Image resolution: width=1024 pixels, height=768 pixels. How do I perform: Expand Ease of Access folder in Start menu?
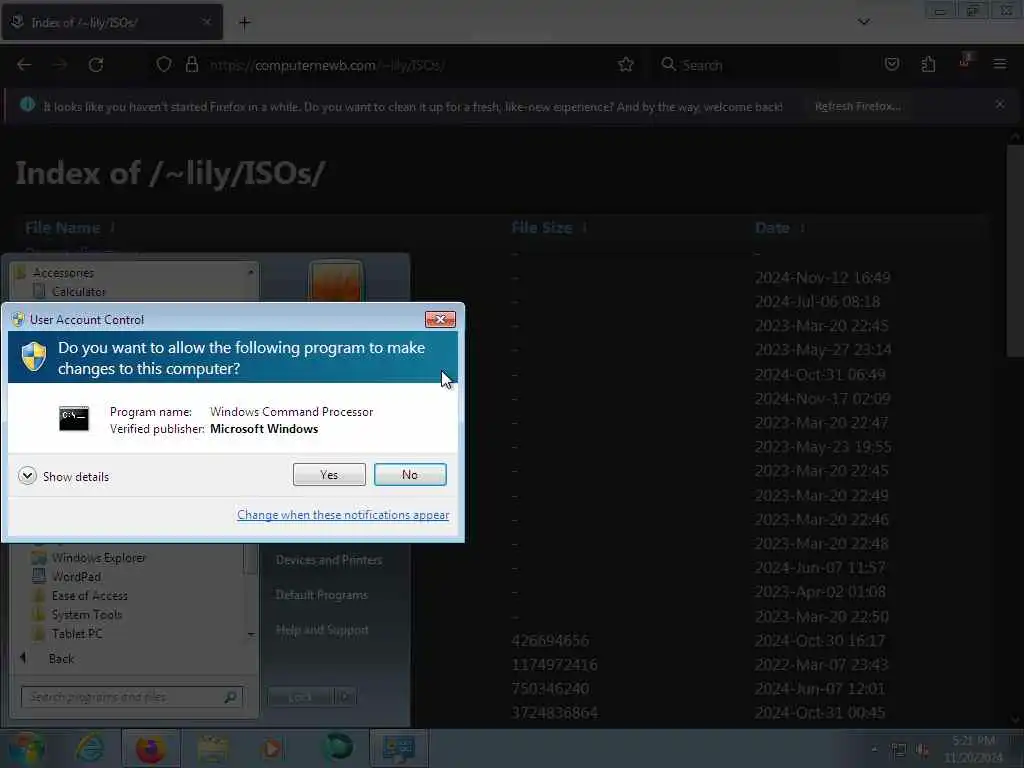point(89,596)
